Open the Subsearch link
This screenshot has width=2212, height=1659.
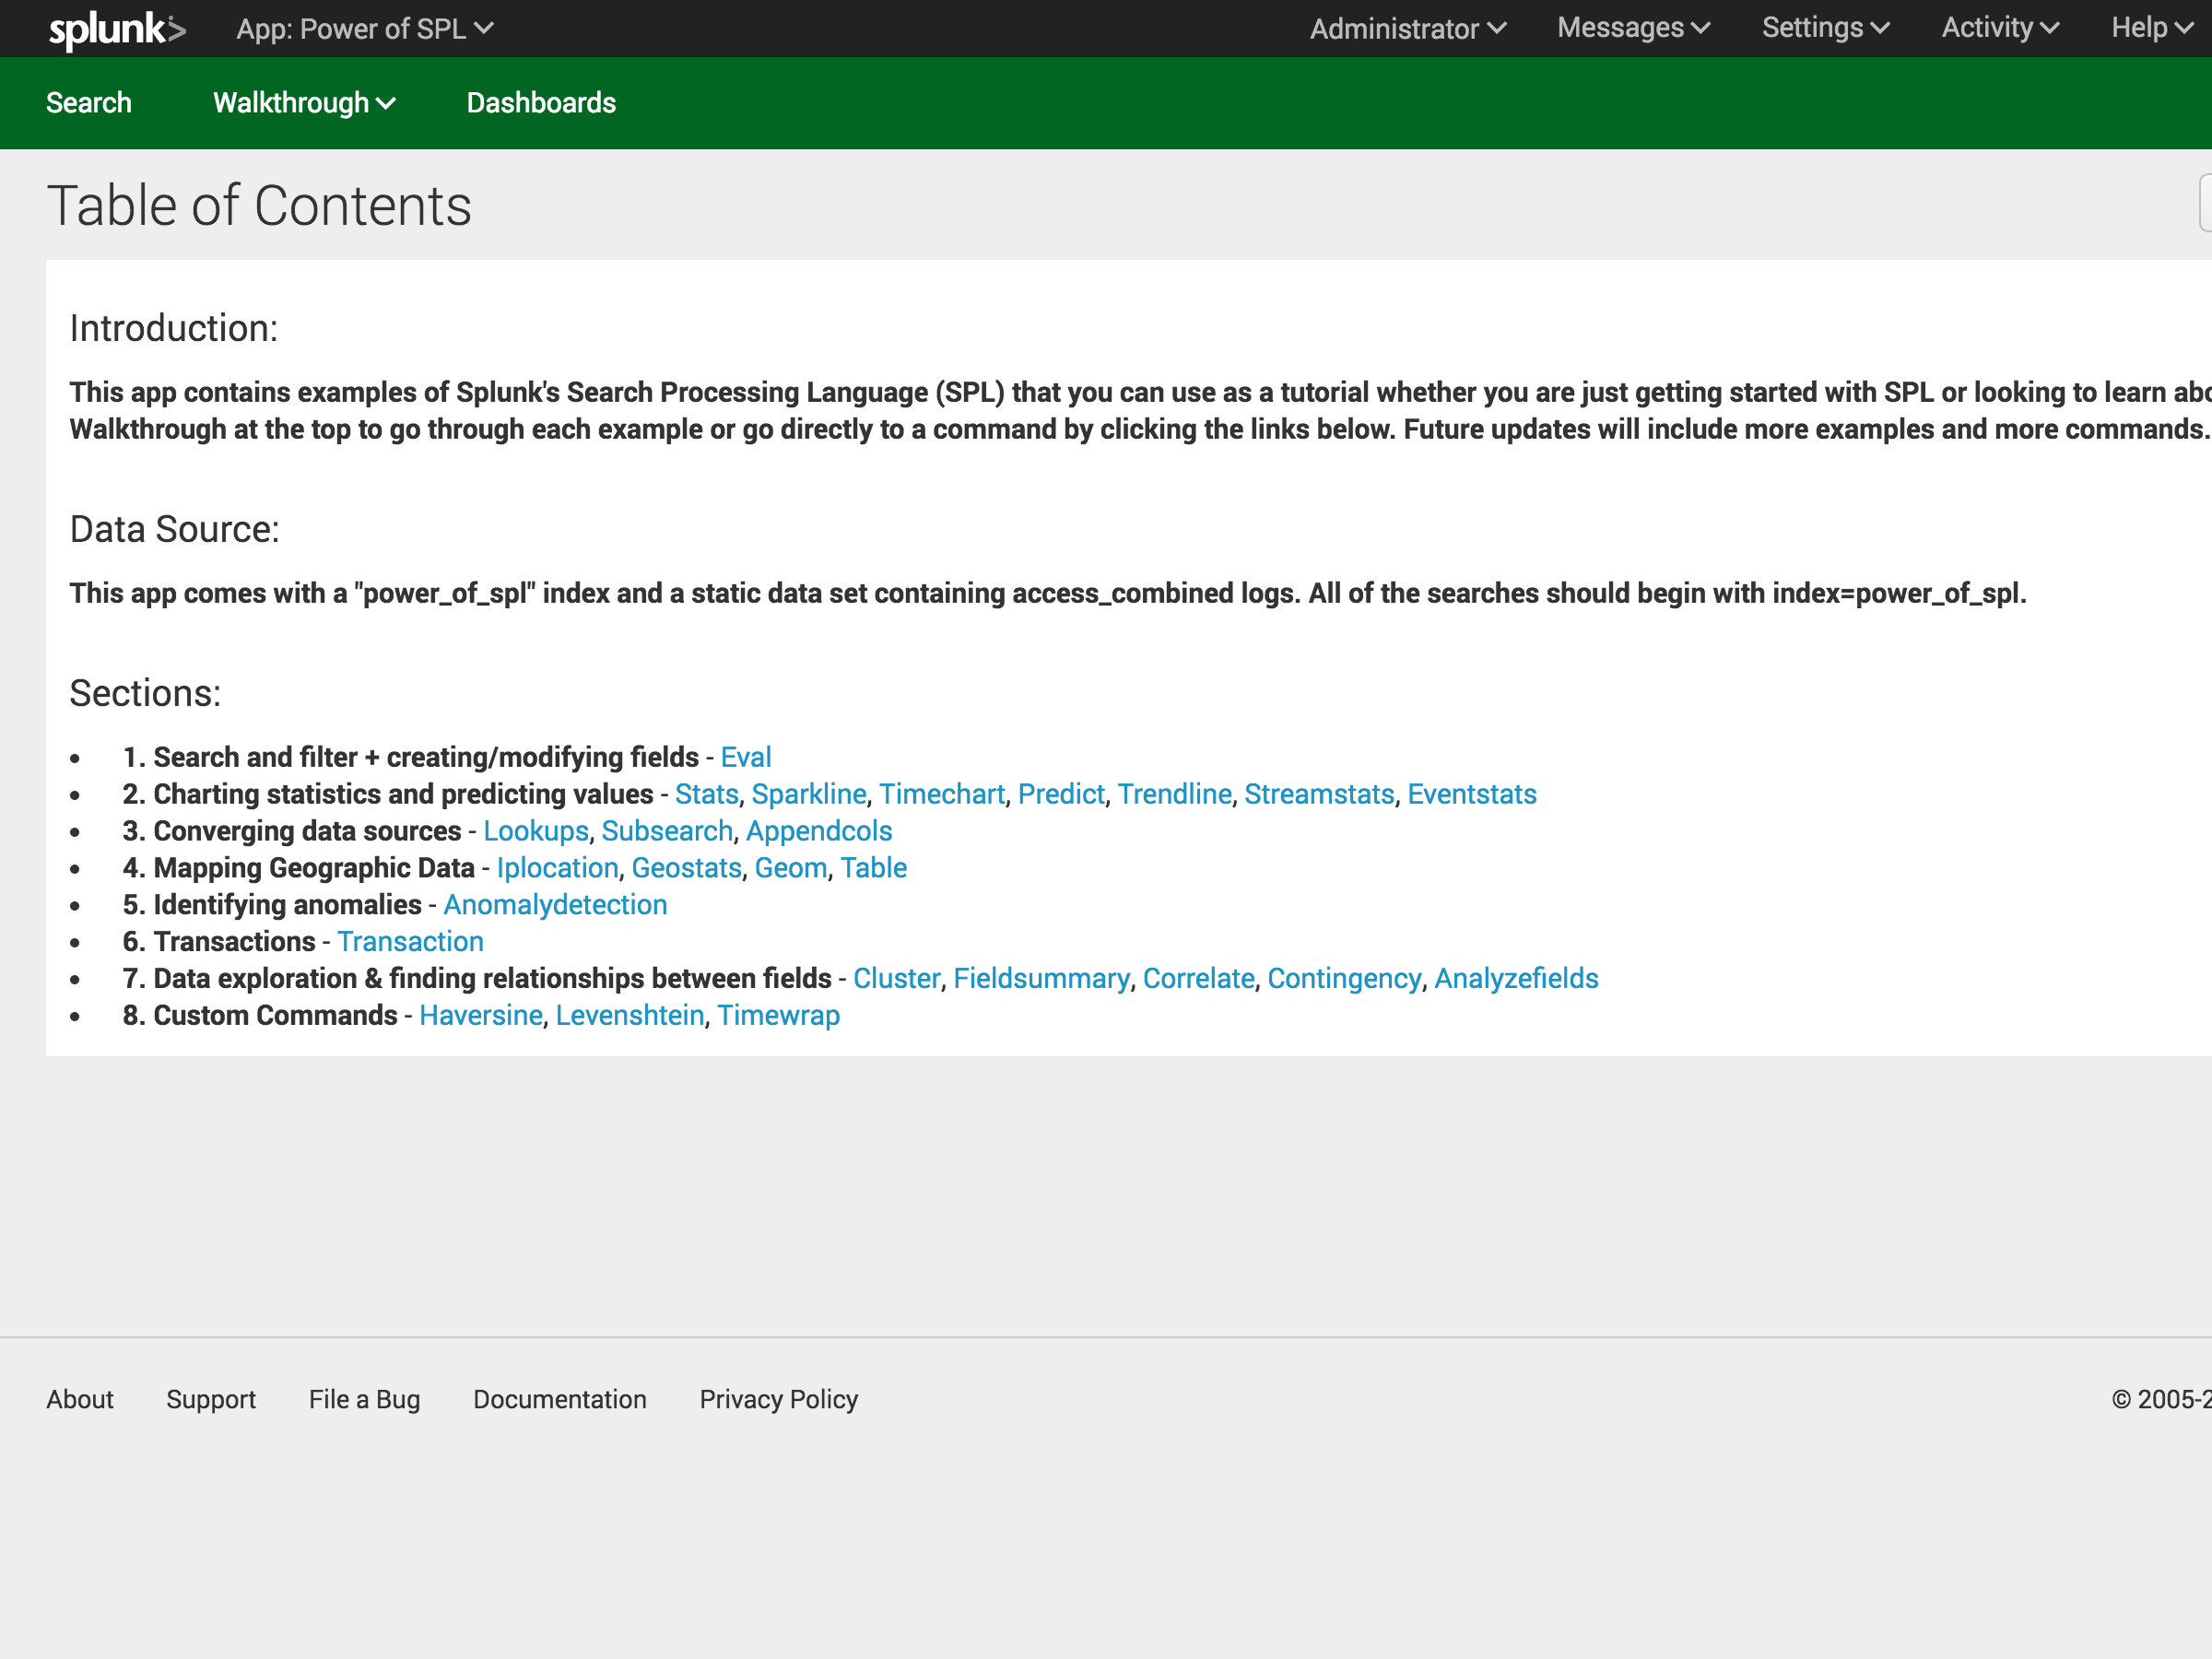click(667, 831)
